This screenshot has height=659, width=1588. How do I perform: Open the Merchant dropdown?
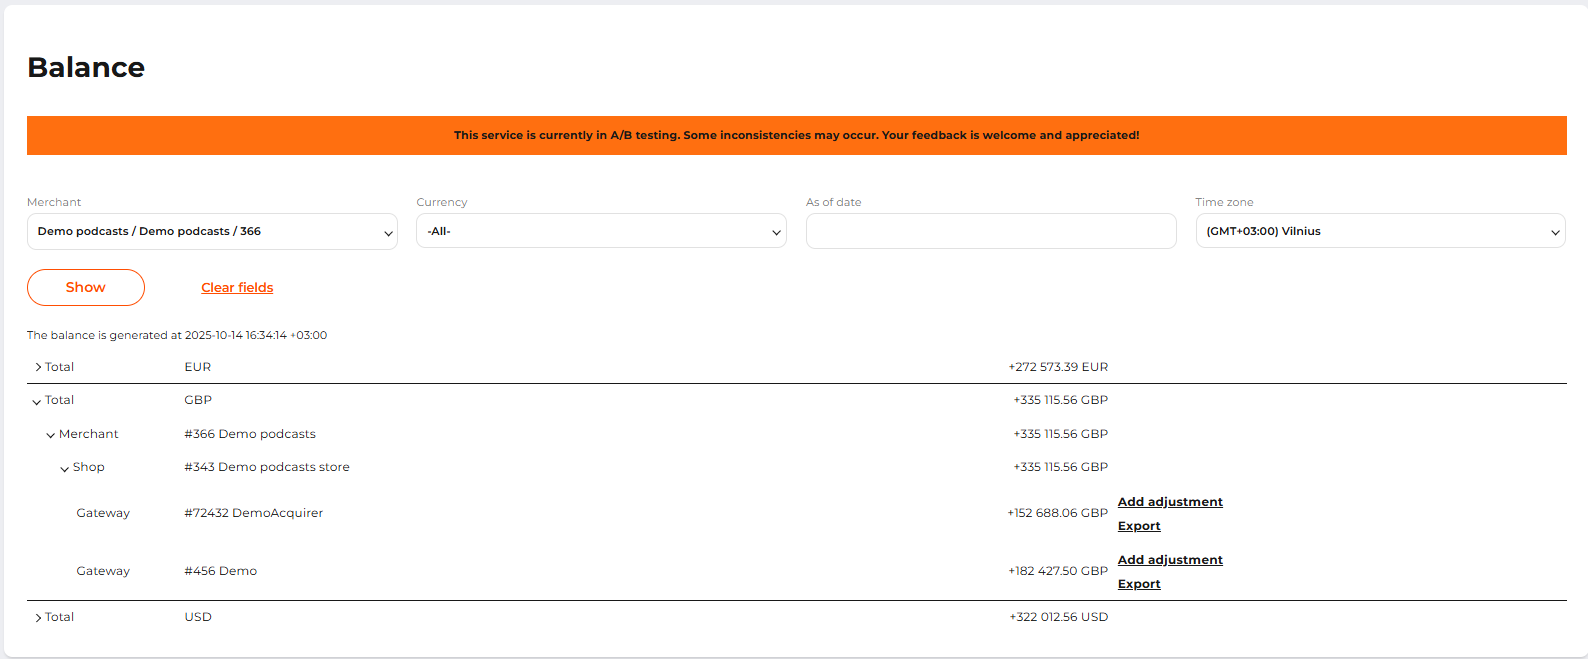[x=212, y=231]
